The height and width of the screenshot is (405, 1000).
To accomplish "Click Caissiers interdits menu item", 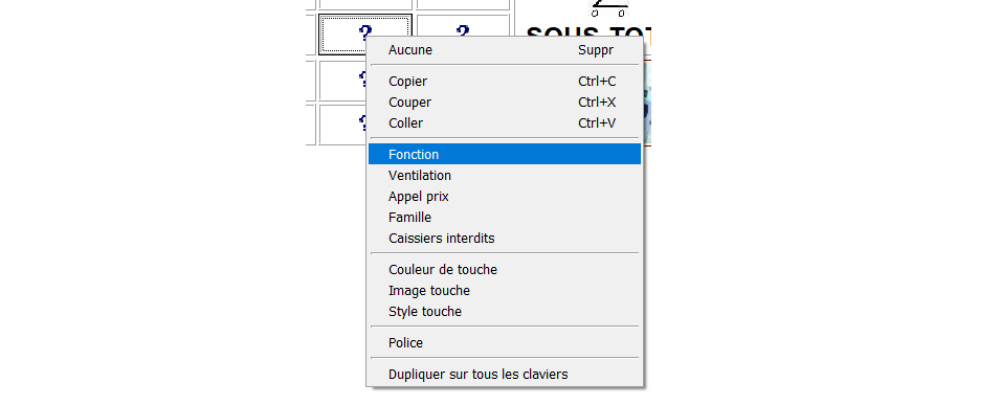I will [441, 238].
